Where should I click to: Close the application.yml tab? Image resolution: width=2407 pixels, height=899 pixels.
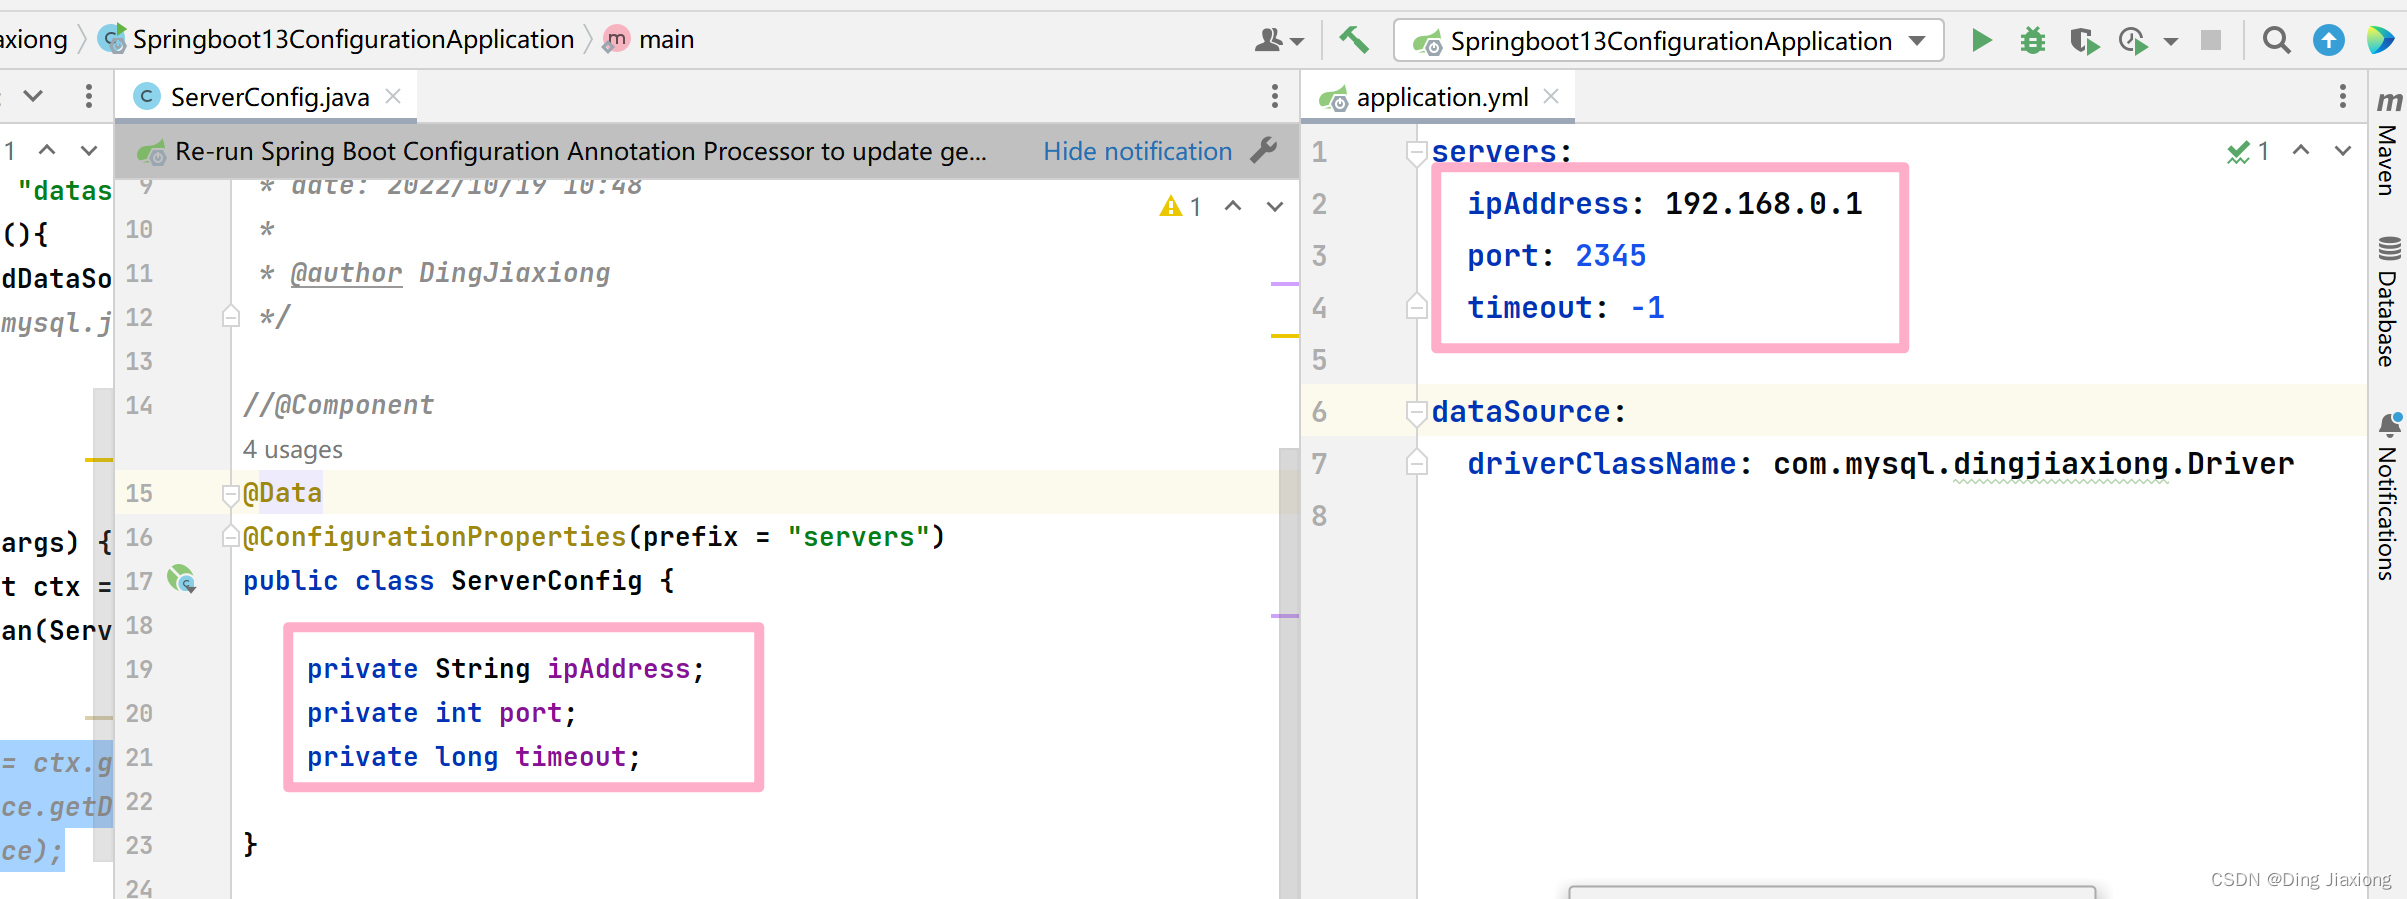[1551, 96]
